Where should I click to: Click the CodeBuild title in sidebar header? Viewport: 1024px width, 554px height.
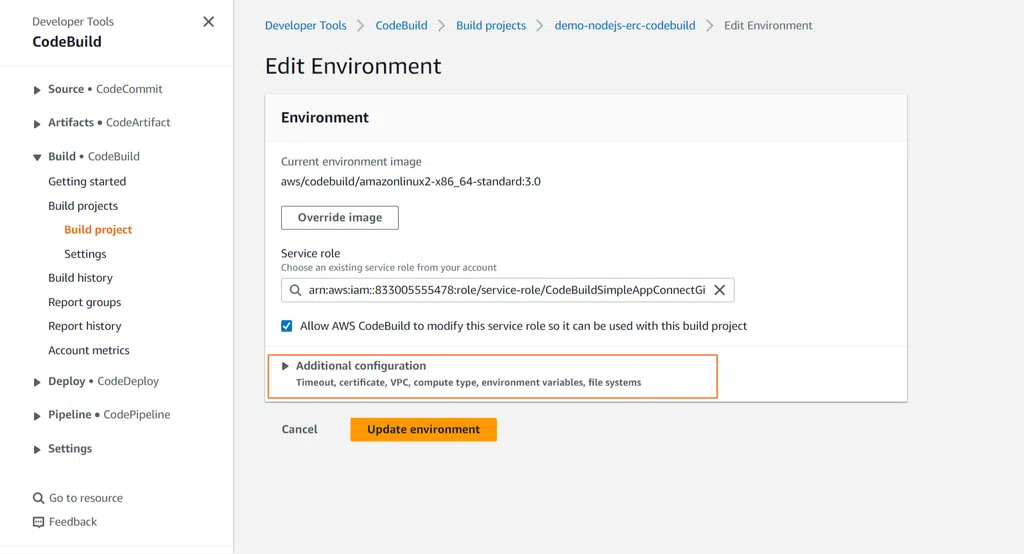67,42
